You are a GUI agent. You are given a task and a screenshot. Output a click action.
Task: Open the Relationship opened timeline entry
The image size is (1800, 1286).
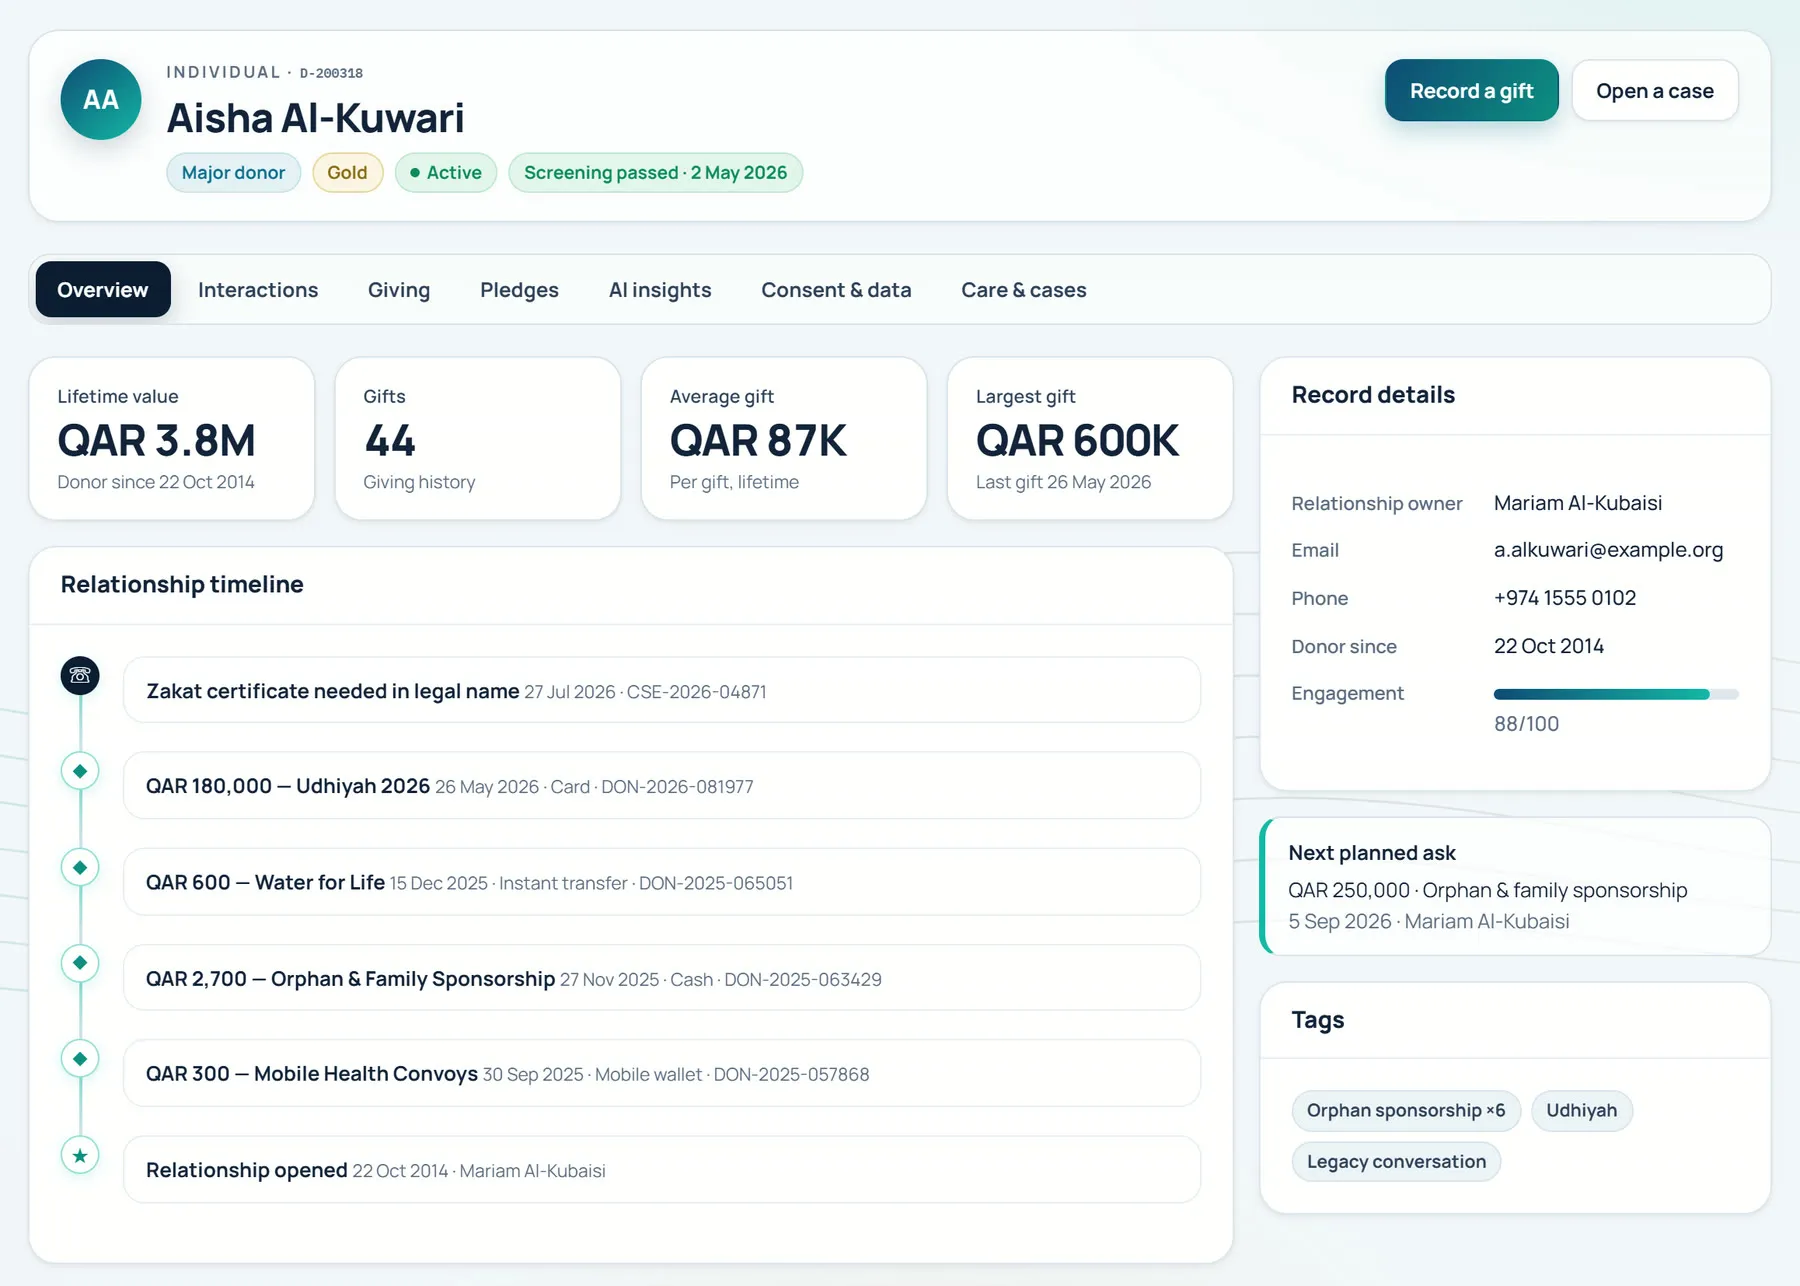pos(662,1170)
